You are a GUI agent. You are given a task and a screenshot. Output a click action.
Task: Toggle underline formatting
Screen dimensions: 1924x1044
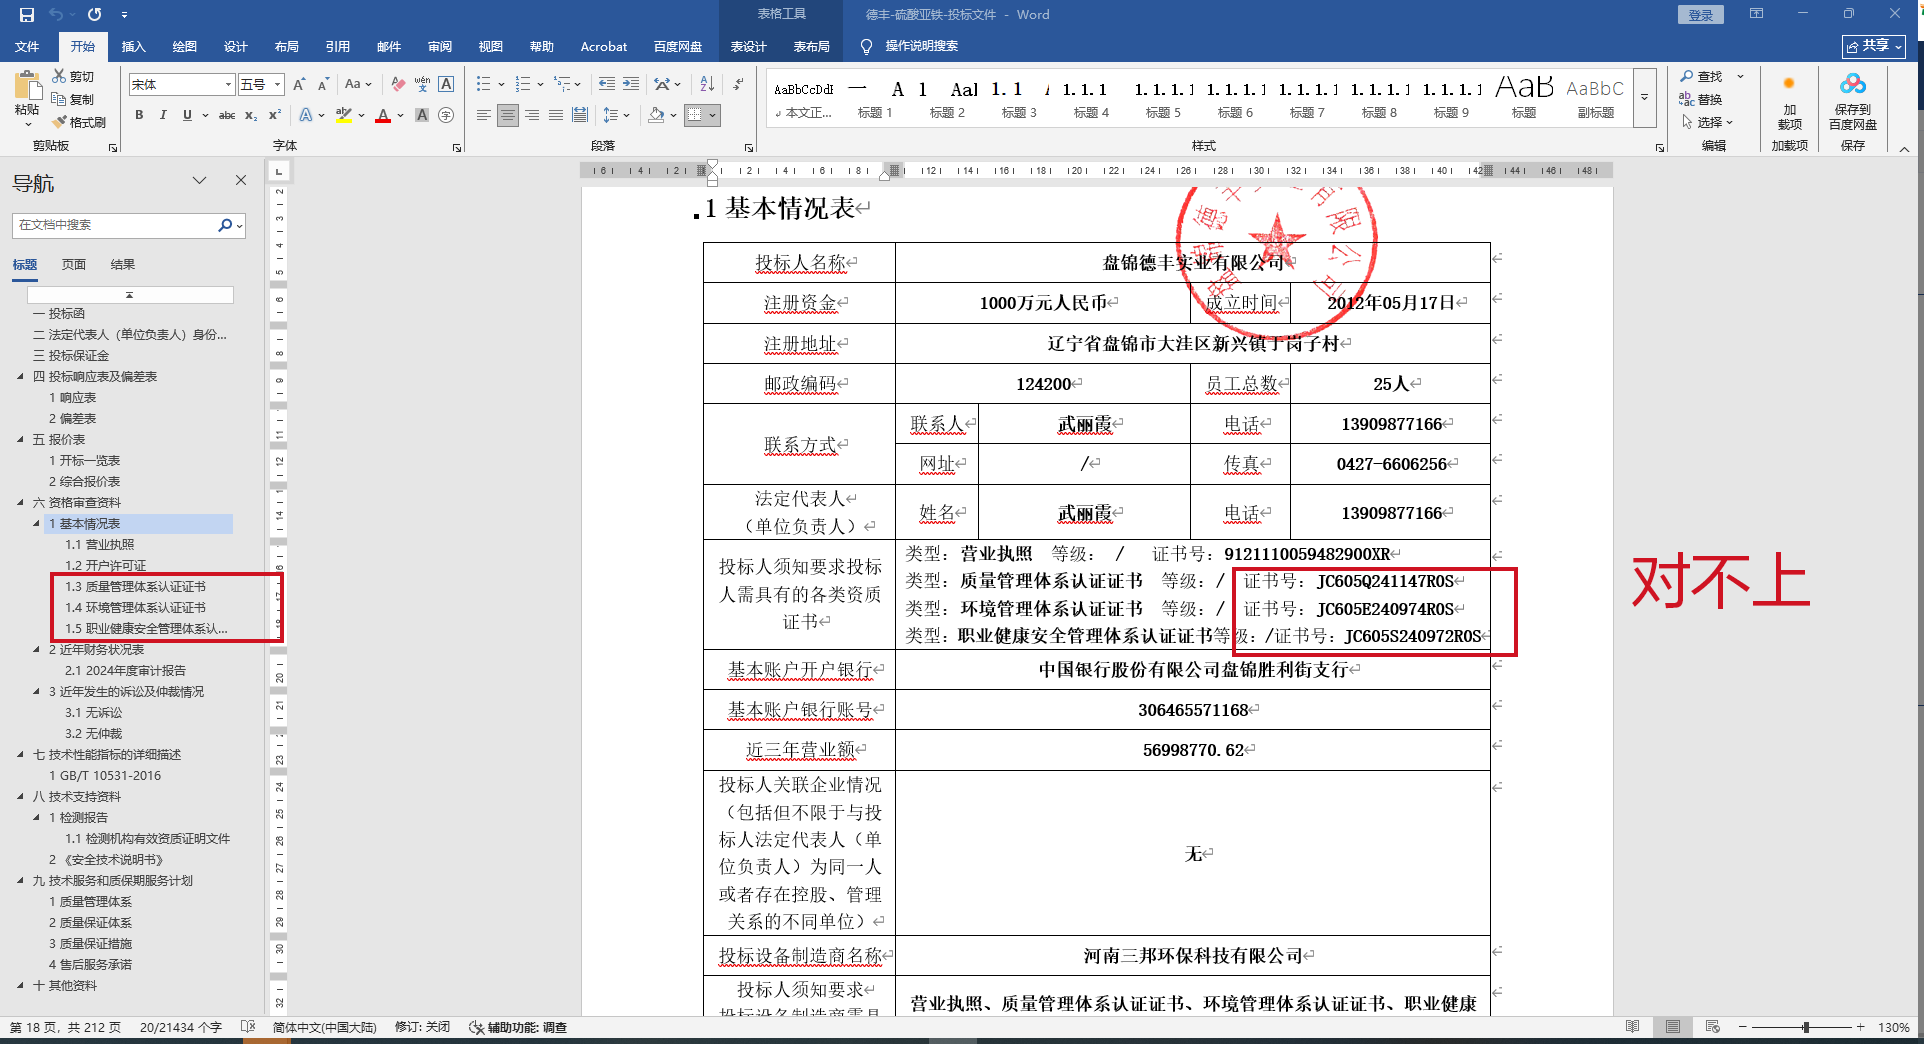pos(187,115)
